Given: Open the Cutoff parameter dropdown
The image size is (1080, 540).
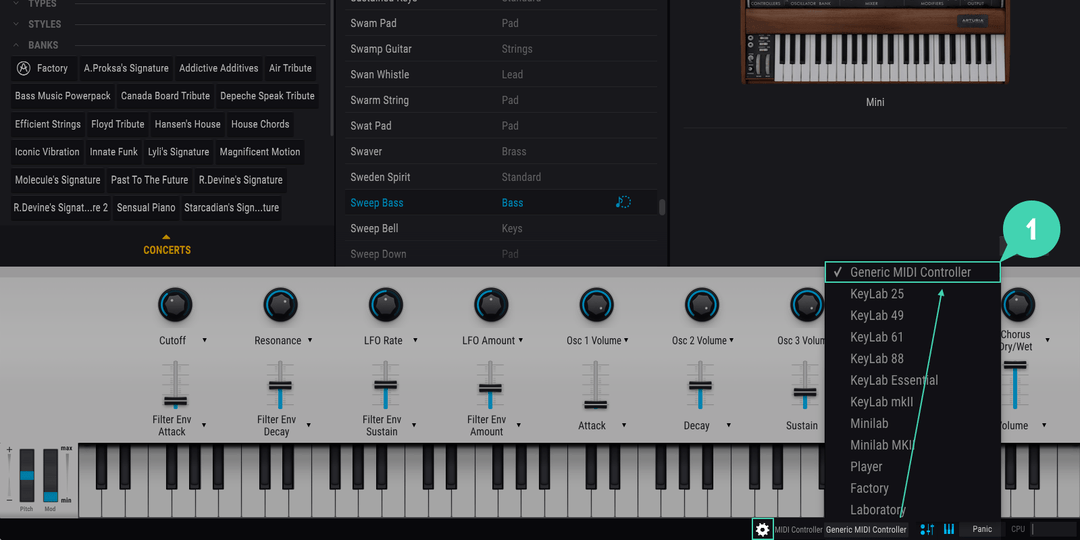Looking at the screenshot, I should pos(205,340).
